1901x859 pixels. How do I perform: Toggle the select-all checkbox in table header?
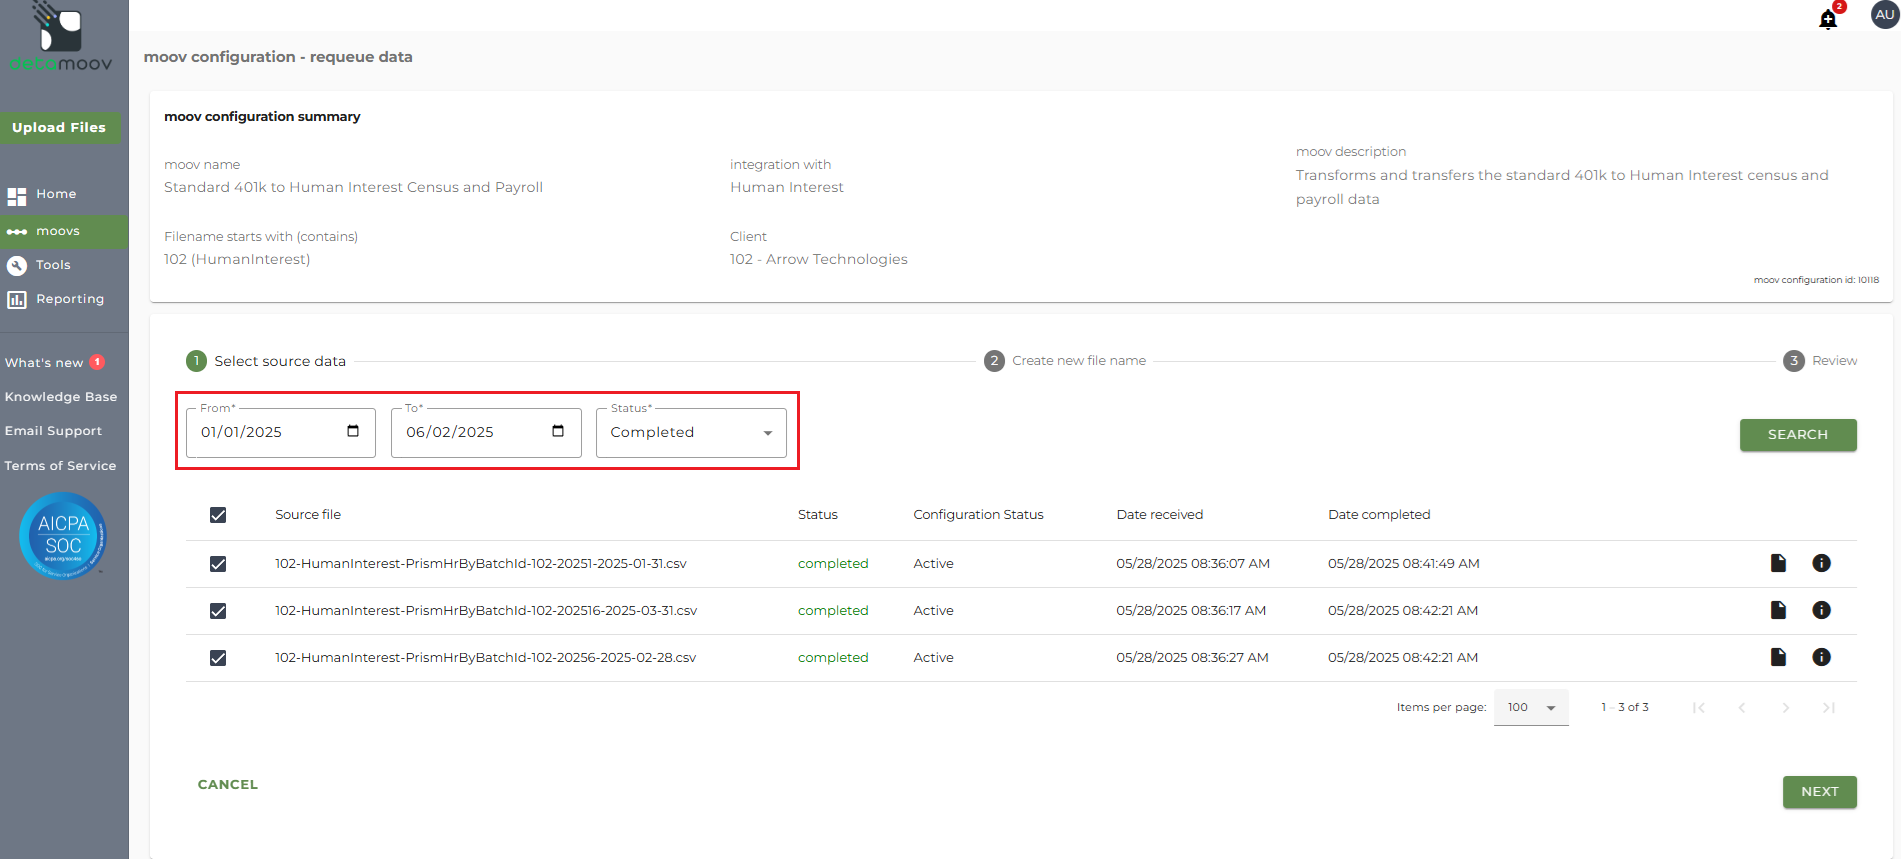pyautogui.click(x=218, y=515)
